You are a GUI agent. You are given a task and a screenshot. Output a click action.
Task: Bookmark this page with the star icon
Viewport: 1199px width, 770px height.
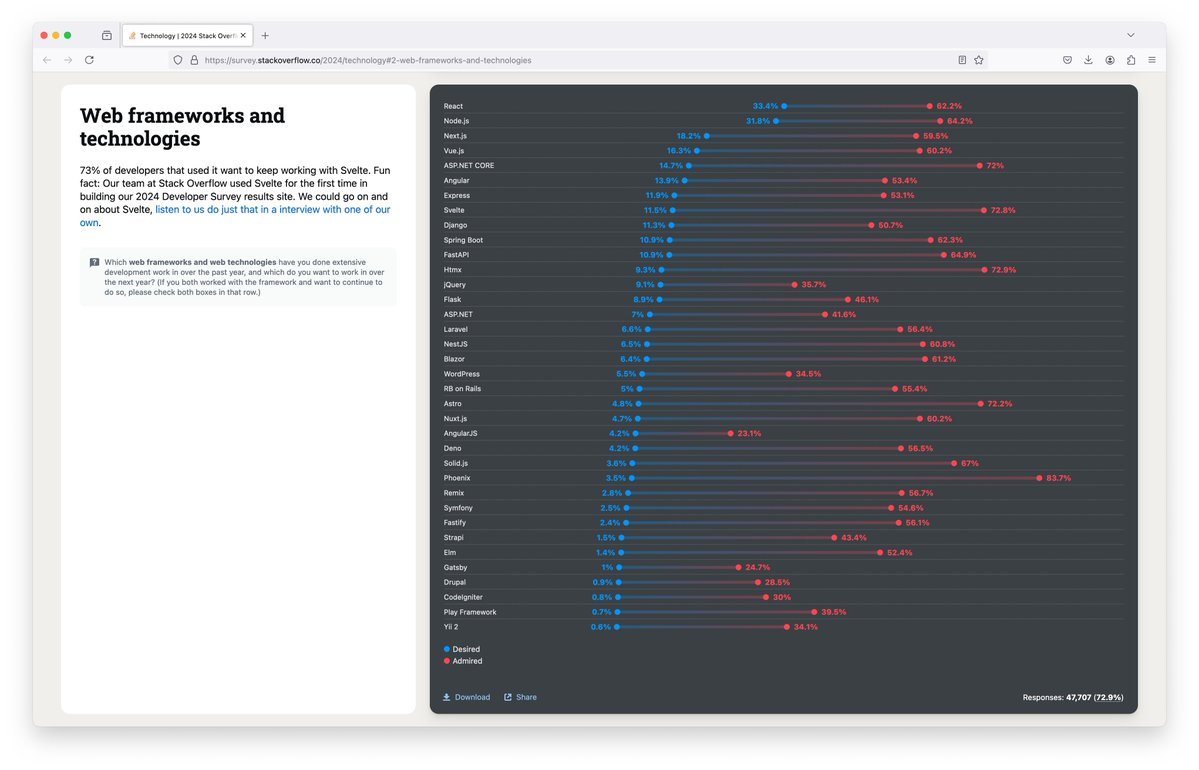(x=979, y=60)
